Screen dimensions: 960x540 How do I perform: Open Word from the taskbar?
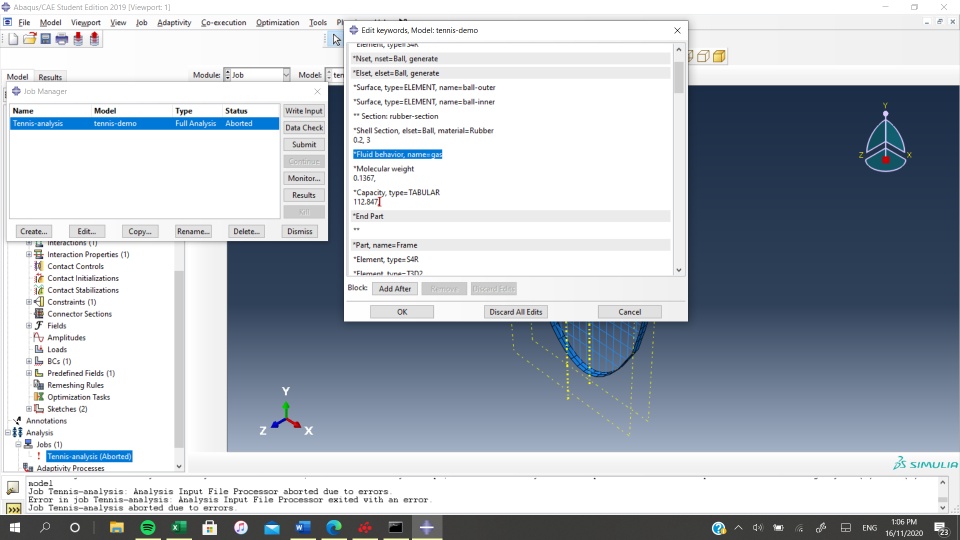pos(302,527)
